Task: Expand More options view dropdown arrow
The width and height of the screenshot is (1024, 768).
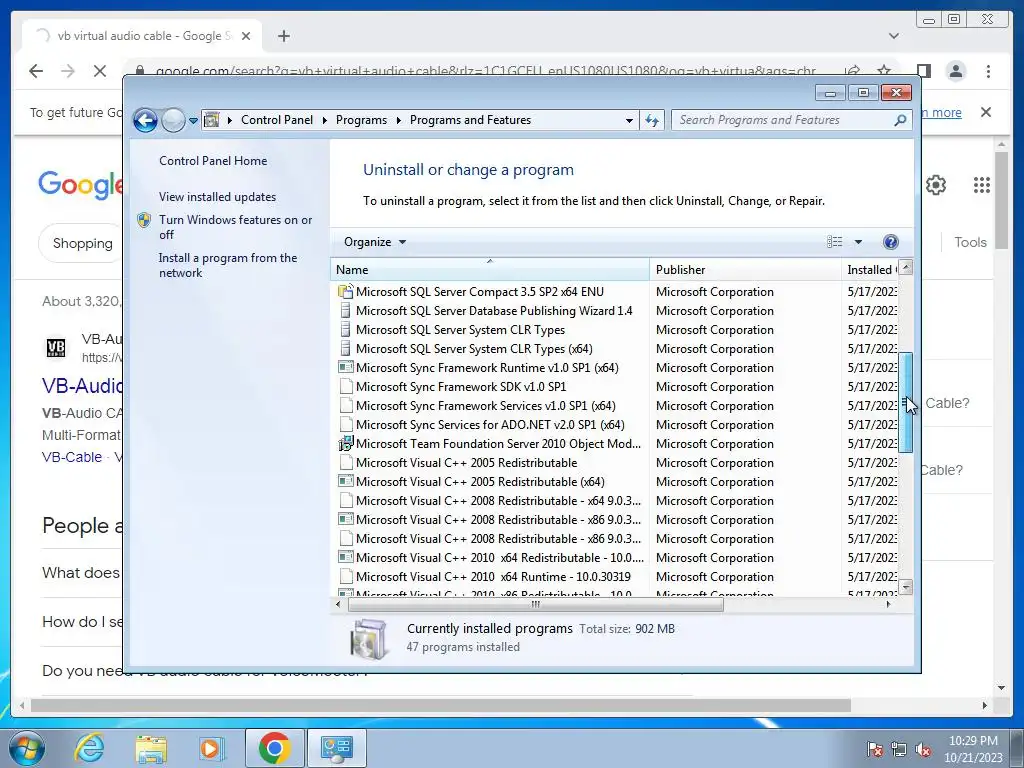Action: click(858, 242)
